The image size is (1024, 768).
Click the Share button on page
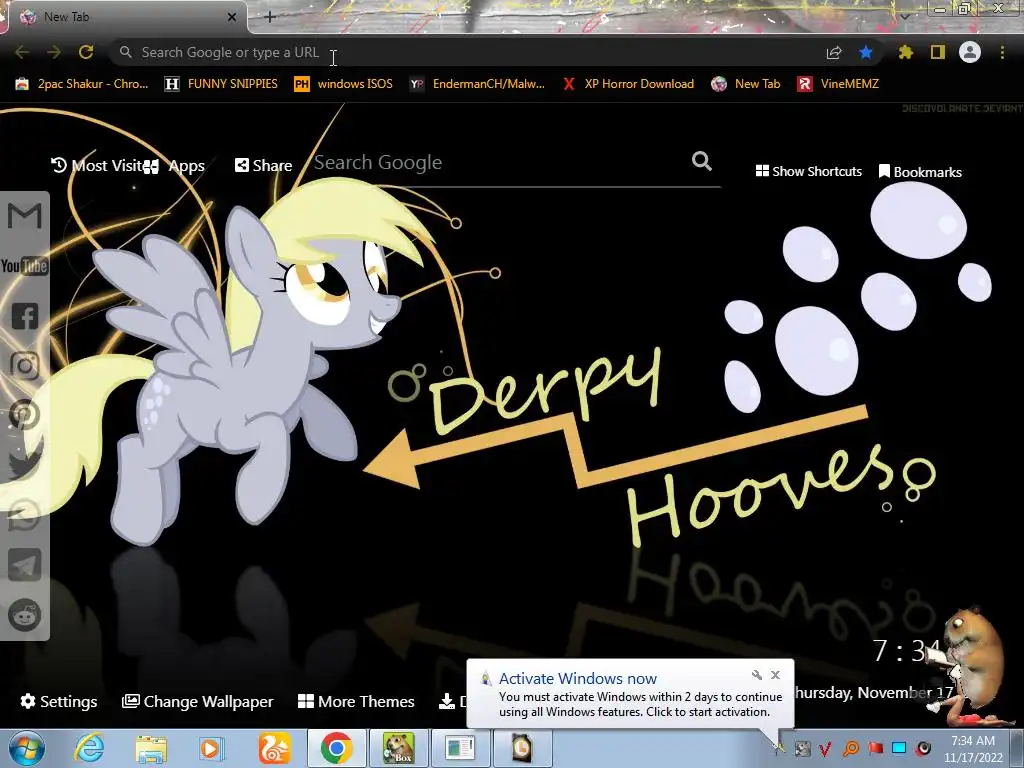[x=263, y=165]
